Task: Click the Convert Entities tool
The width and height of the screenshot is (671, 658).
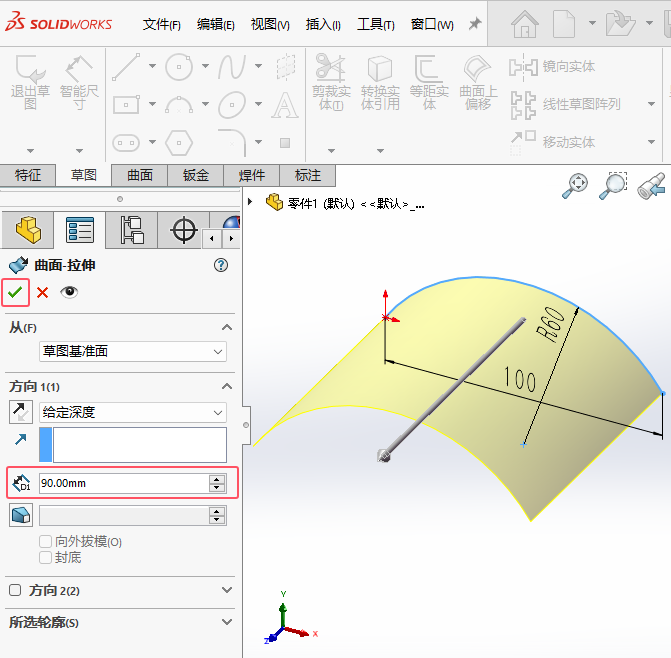Action: point(380,81)
